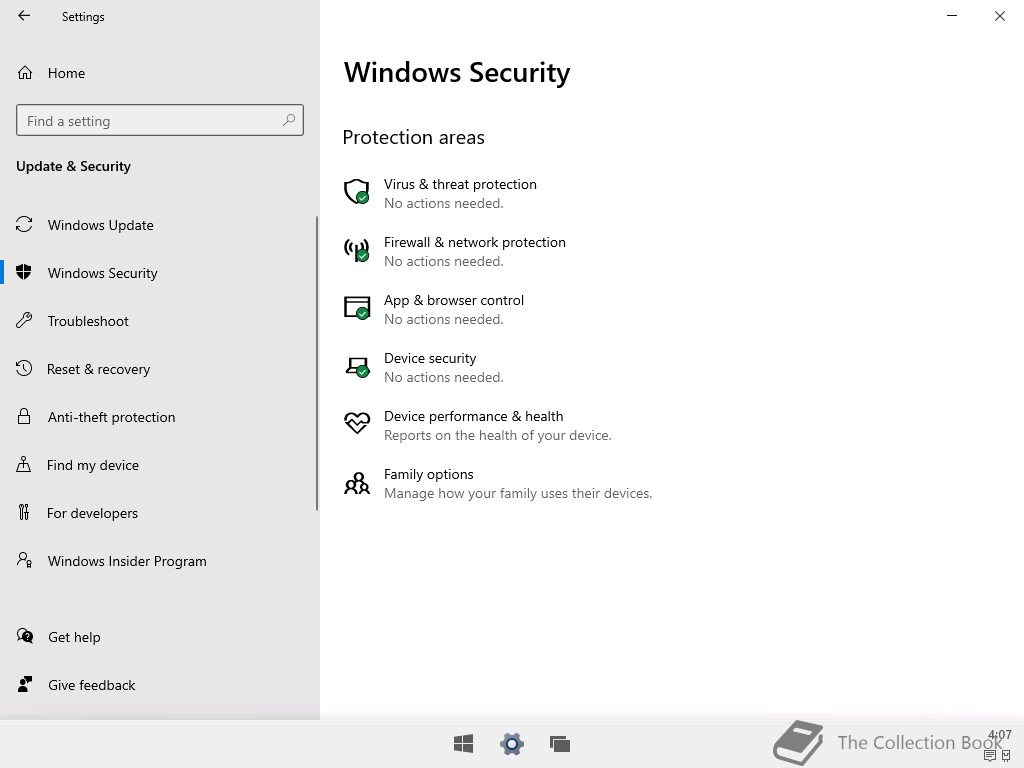Focus the Find a setting field
This screenshot has width=1024, height=768.
pos(160,120)
